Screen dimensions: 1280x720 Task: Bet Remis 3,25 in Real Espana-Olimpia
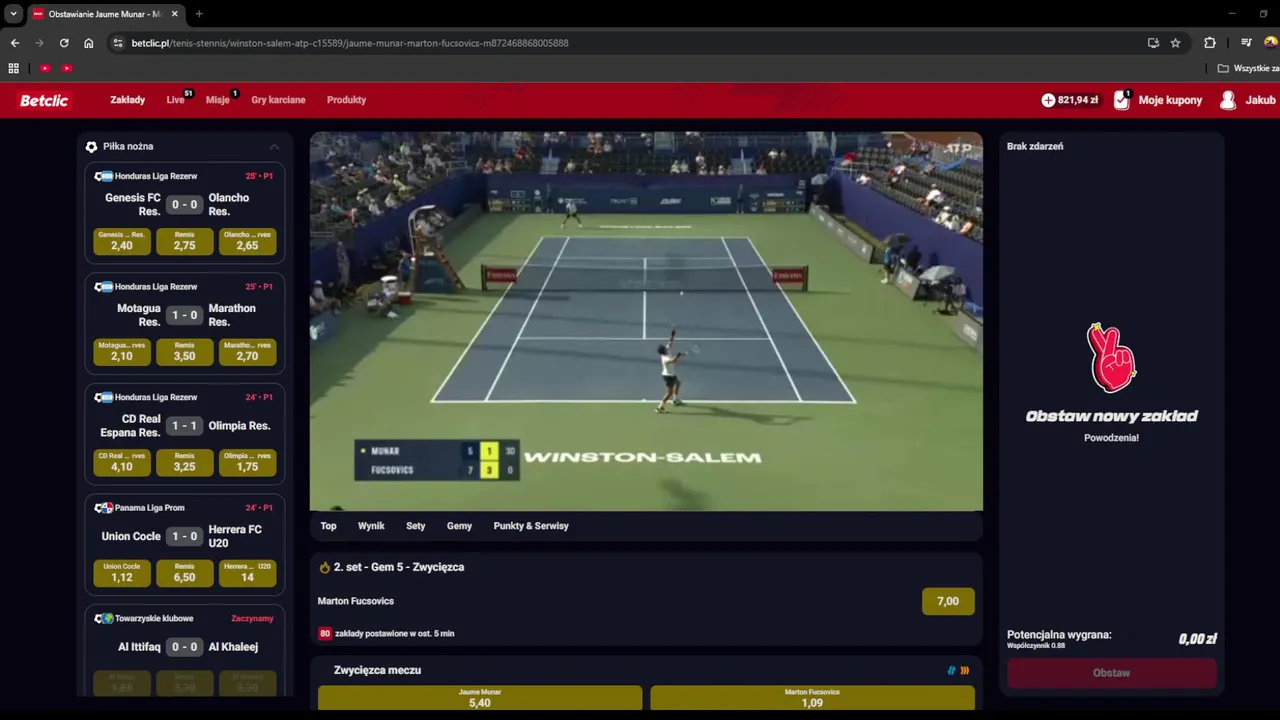pyautogui.click(x=184, y=462)
